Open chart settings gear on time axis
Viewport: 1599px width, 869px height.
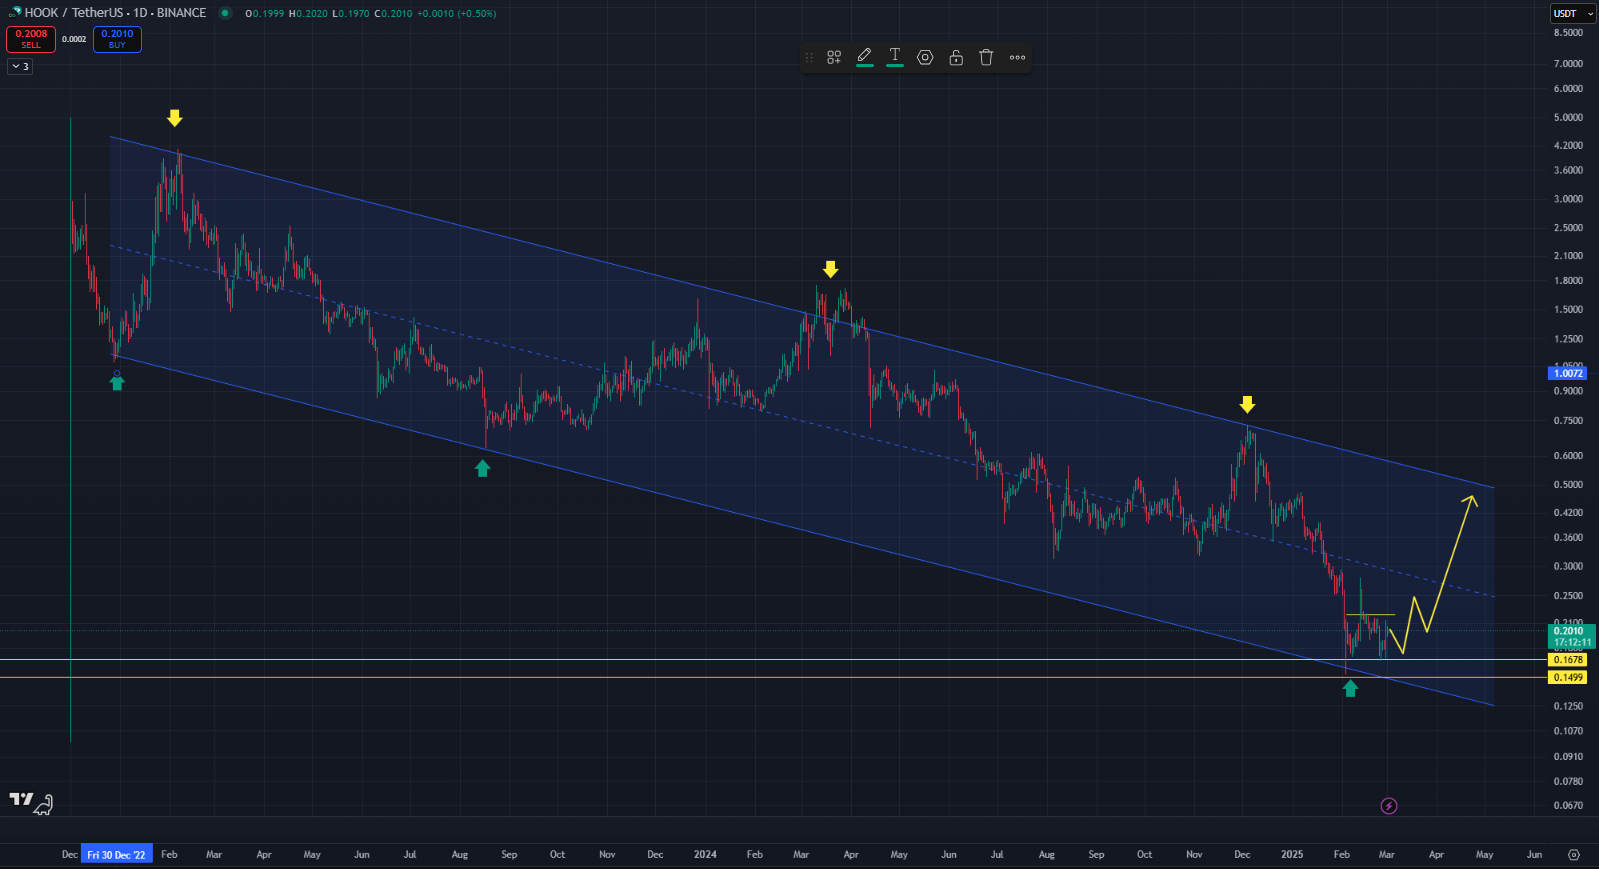(x=1573, y=855)
